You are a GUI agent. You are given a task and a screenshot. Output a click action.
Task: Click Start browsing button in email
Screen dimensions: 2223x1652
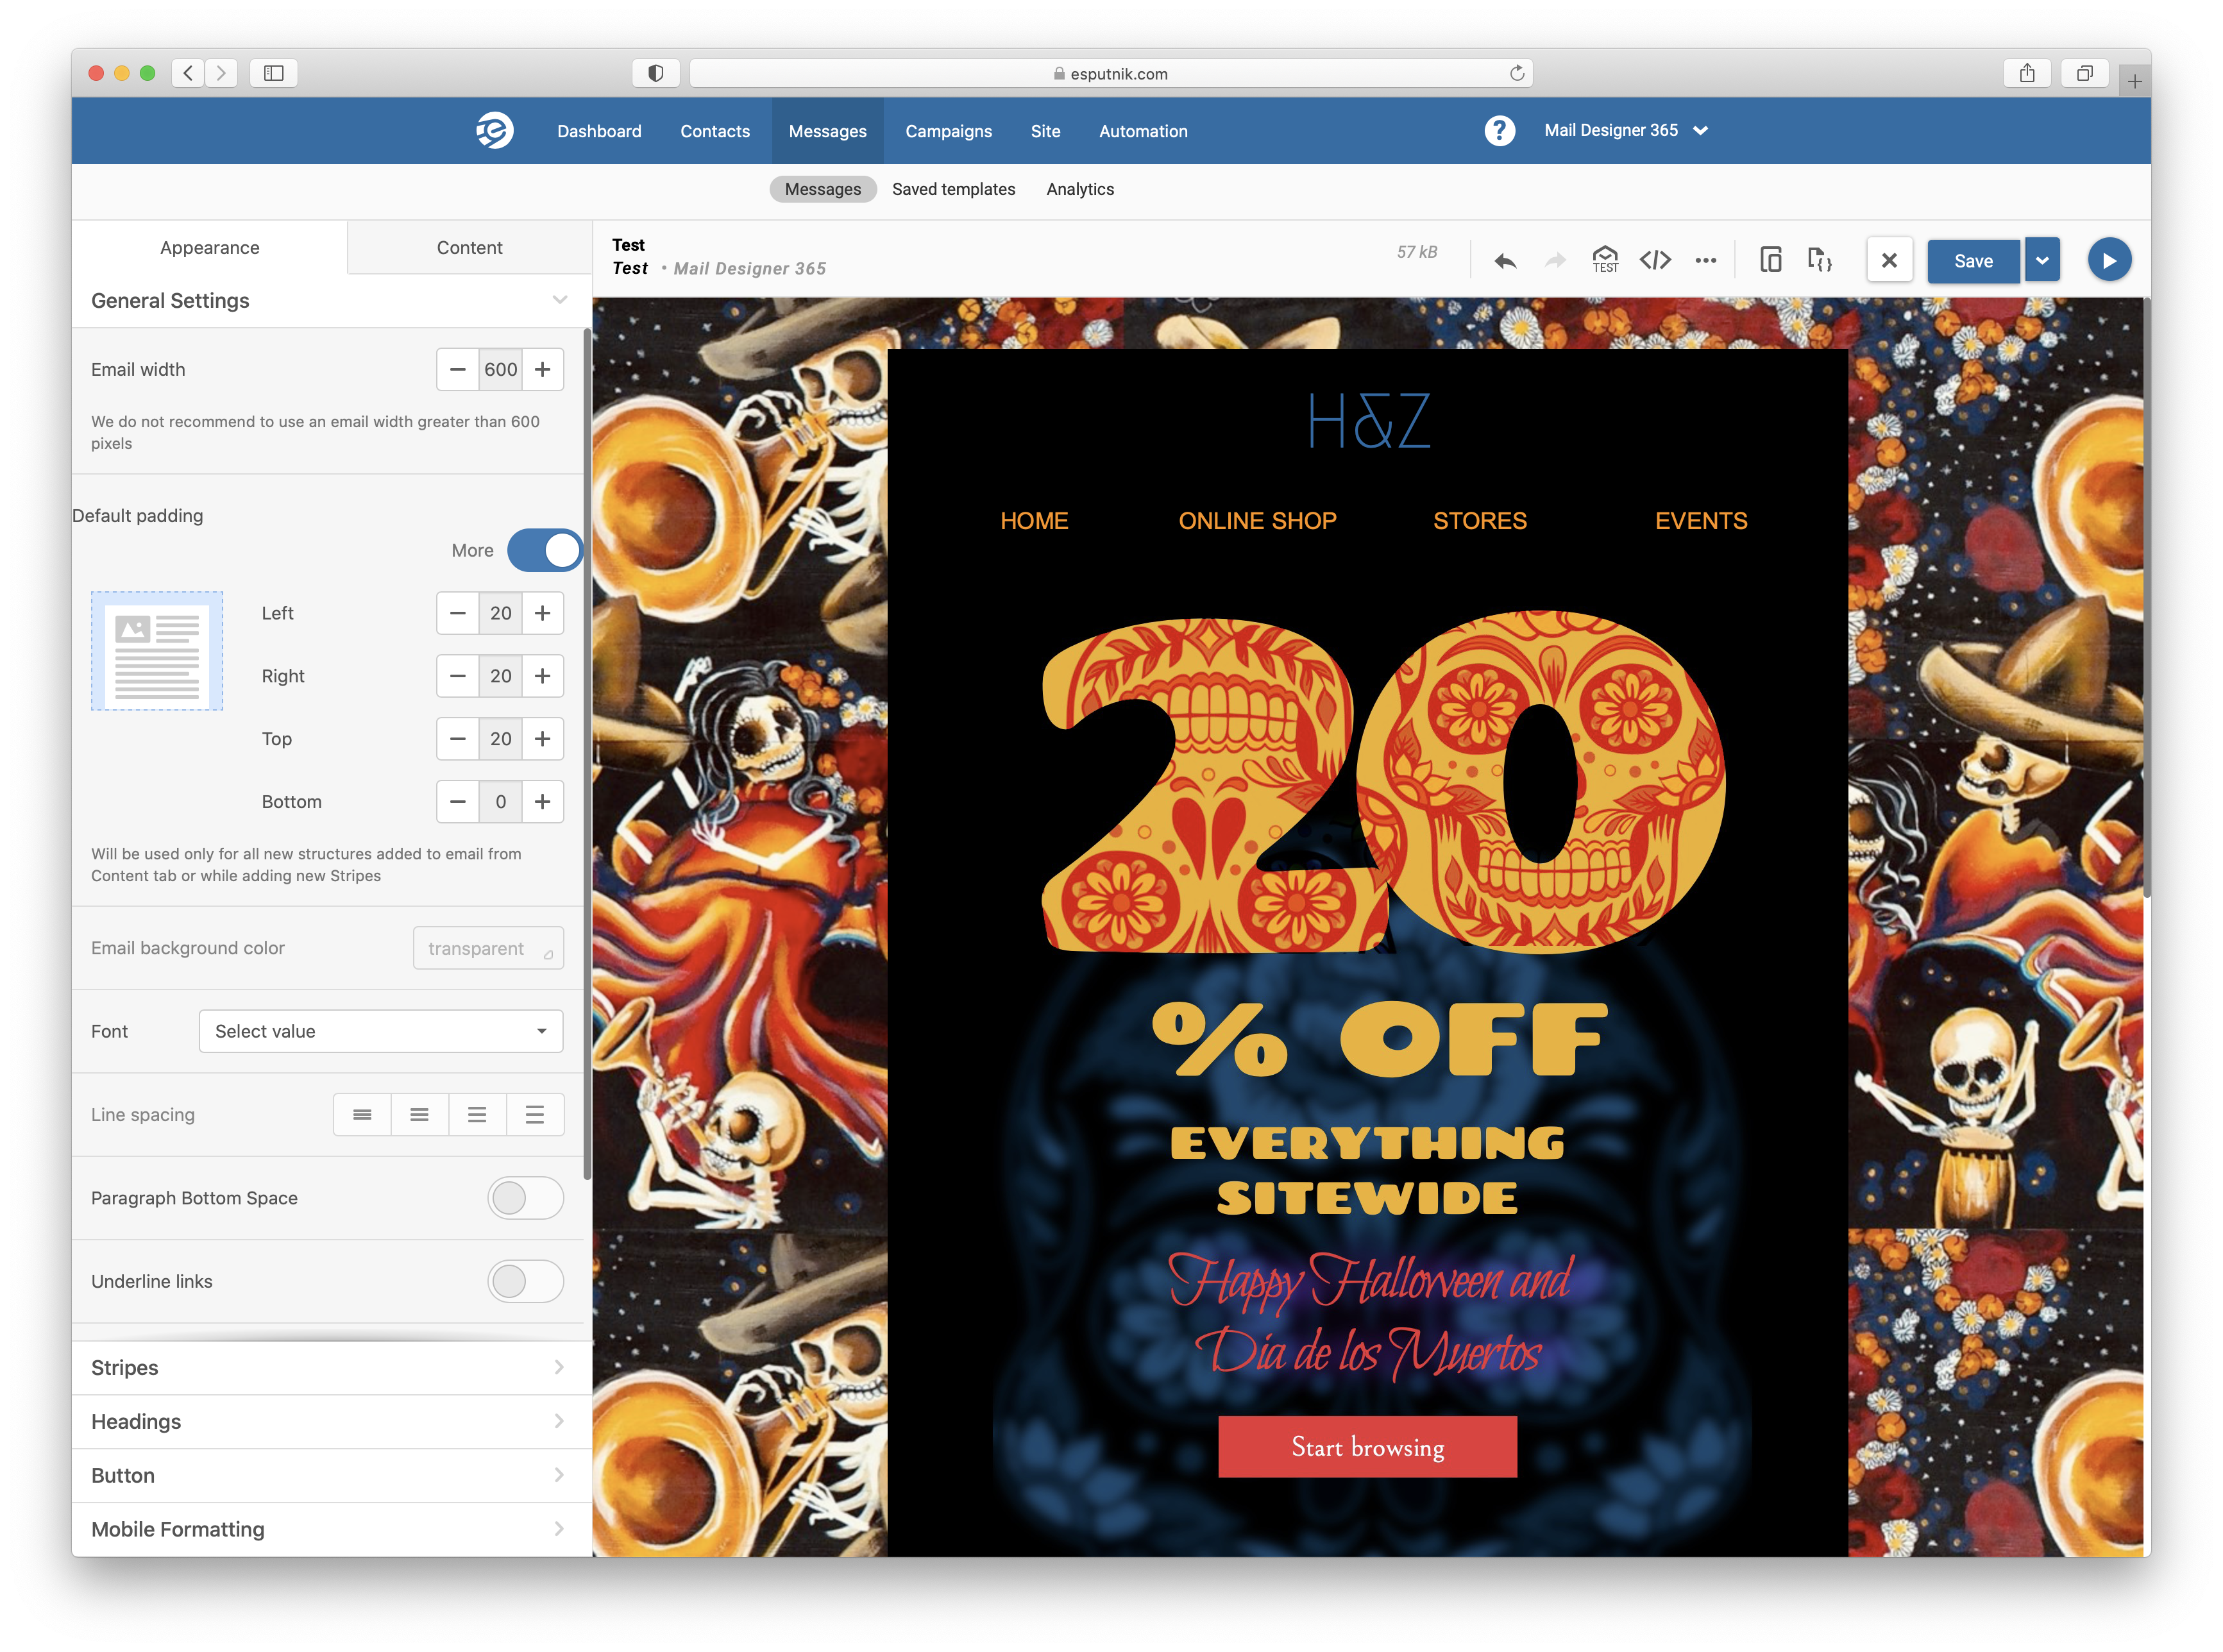1367,1448
